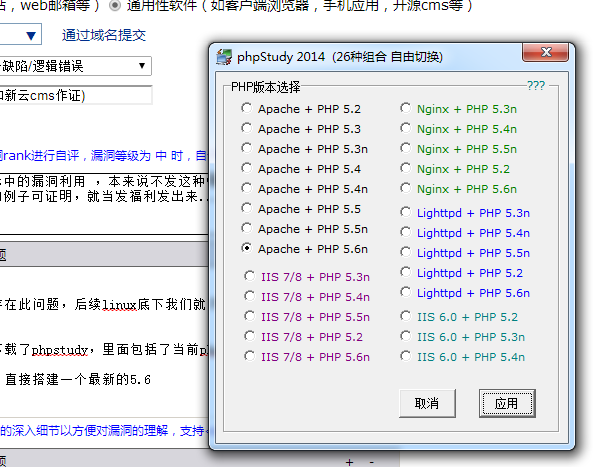The image size is (616, 467).
Task: Select Nginx + PHP 5.5n option
Action: [405, 148]
